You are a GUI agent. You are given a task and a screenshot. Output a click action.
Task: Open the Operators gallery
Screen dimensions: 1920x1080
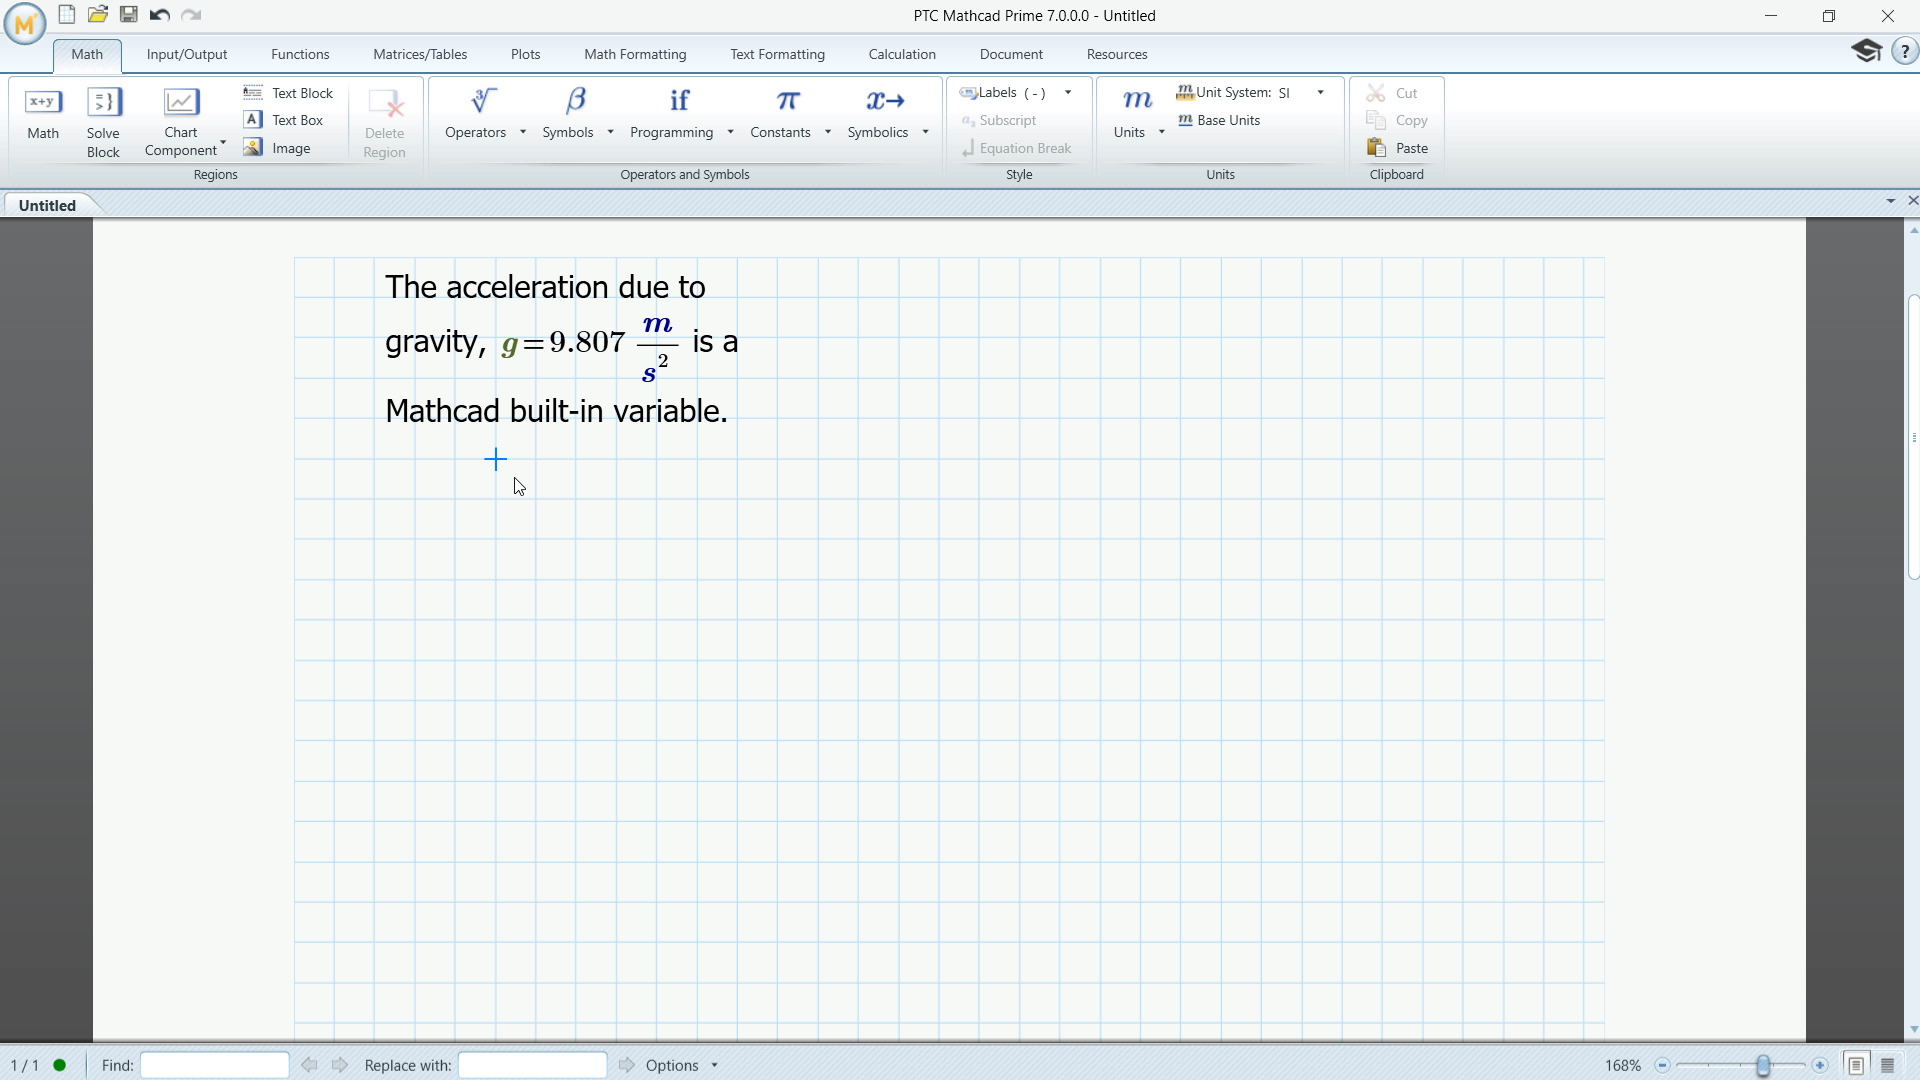click(484, 114)
